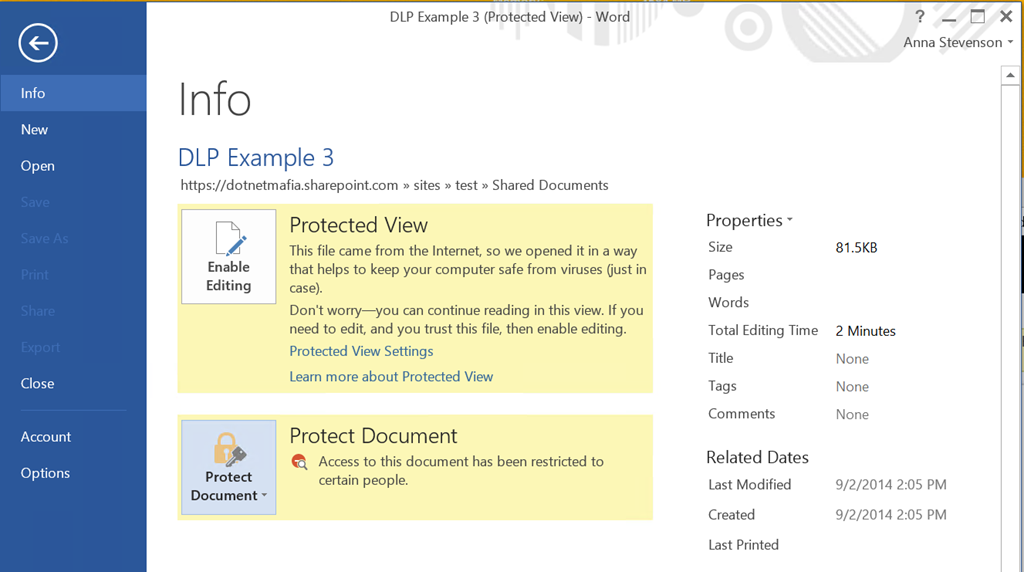Click the Title property value None
The image size is (1024, 572).
coord(852,359)
